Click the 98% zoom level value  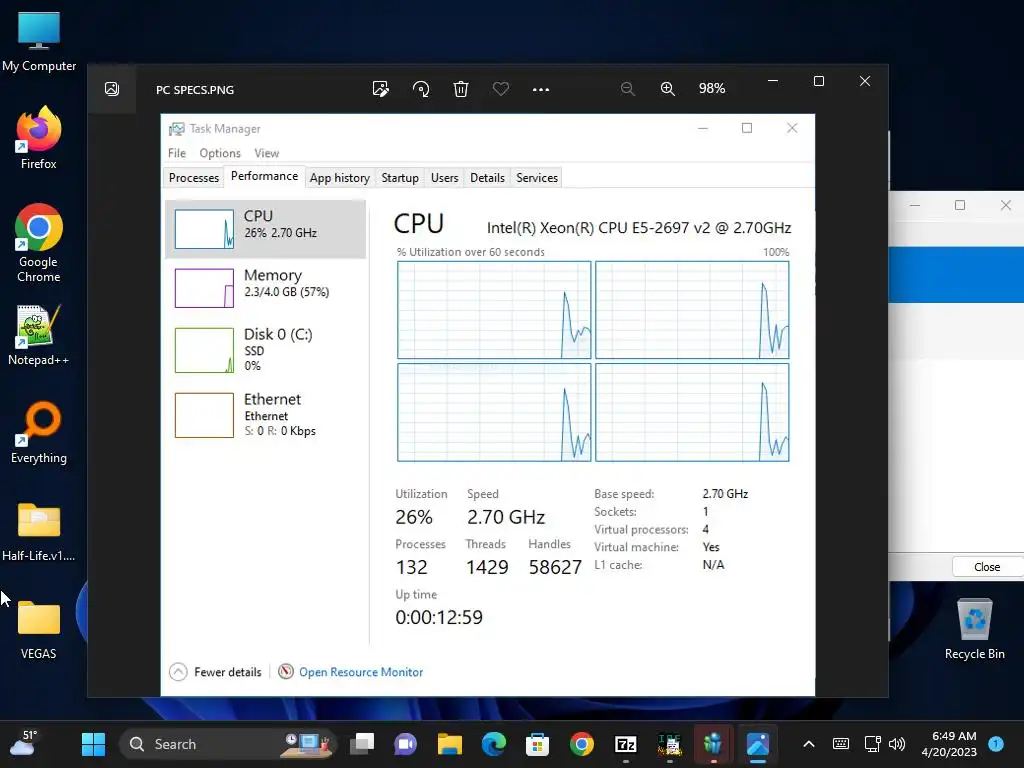(x=712, y=89)
